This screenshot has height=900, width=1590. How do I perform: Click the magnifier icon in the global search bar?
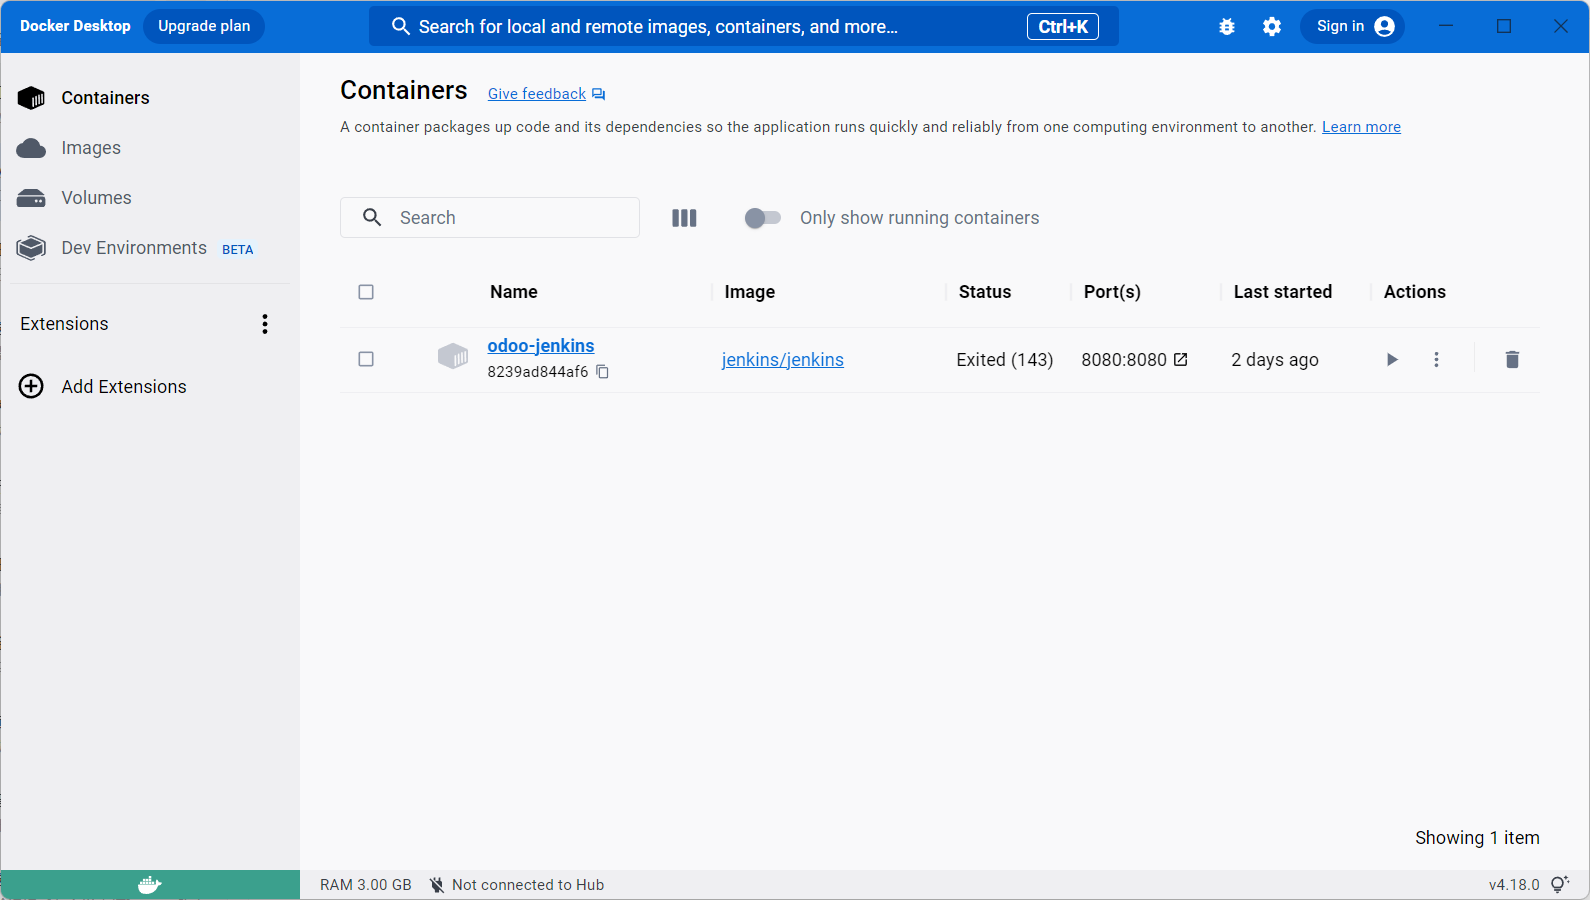pos(401,27)
